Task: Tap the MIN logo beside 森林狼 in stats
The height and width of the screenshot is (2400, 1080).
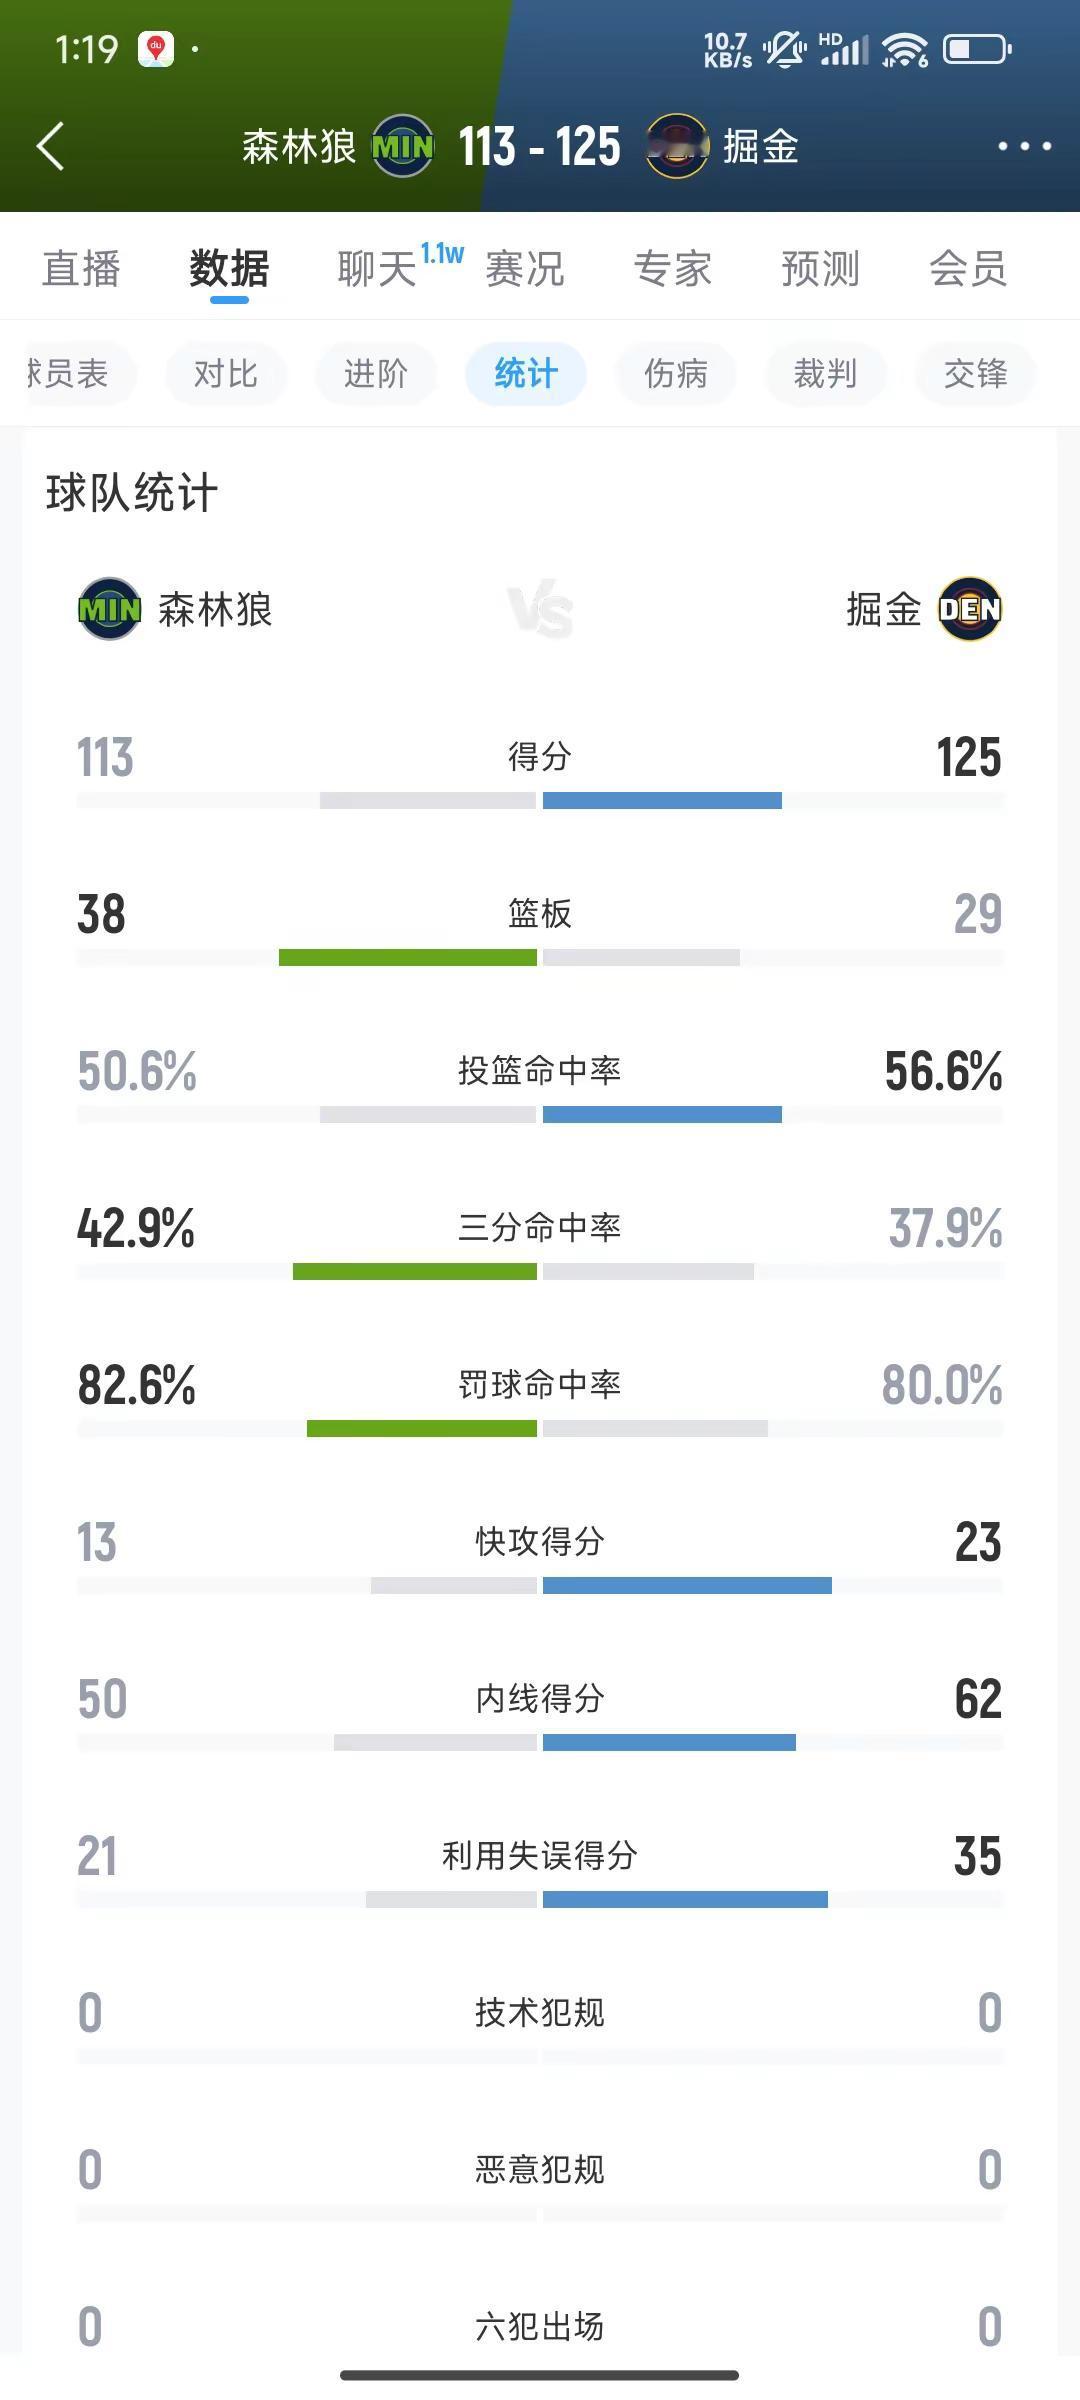Action: tap(109, 609)
